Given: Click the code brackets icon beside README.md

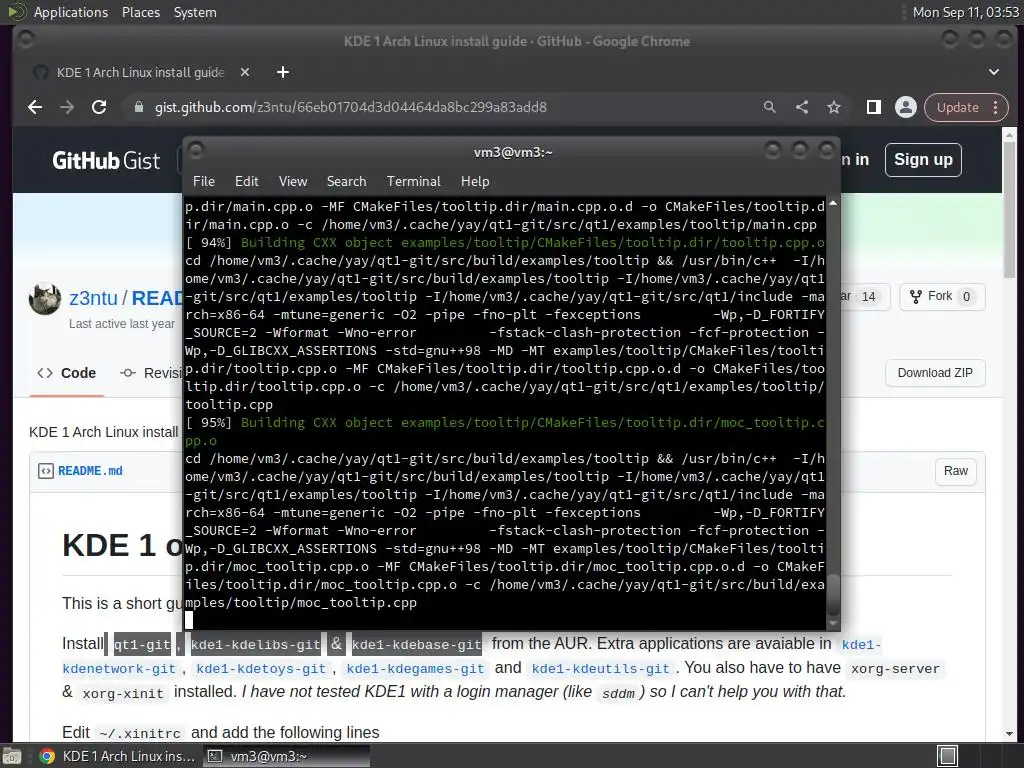Looking at the screenshot, I should click(x=46, y=471).
